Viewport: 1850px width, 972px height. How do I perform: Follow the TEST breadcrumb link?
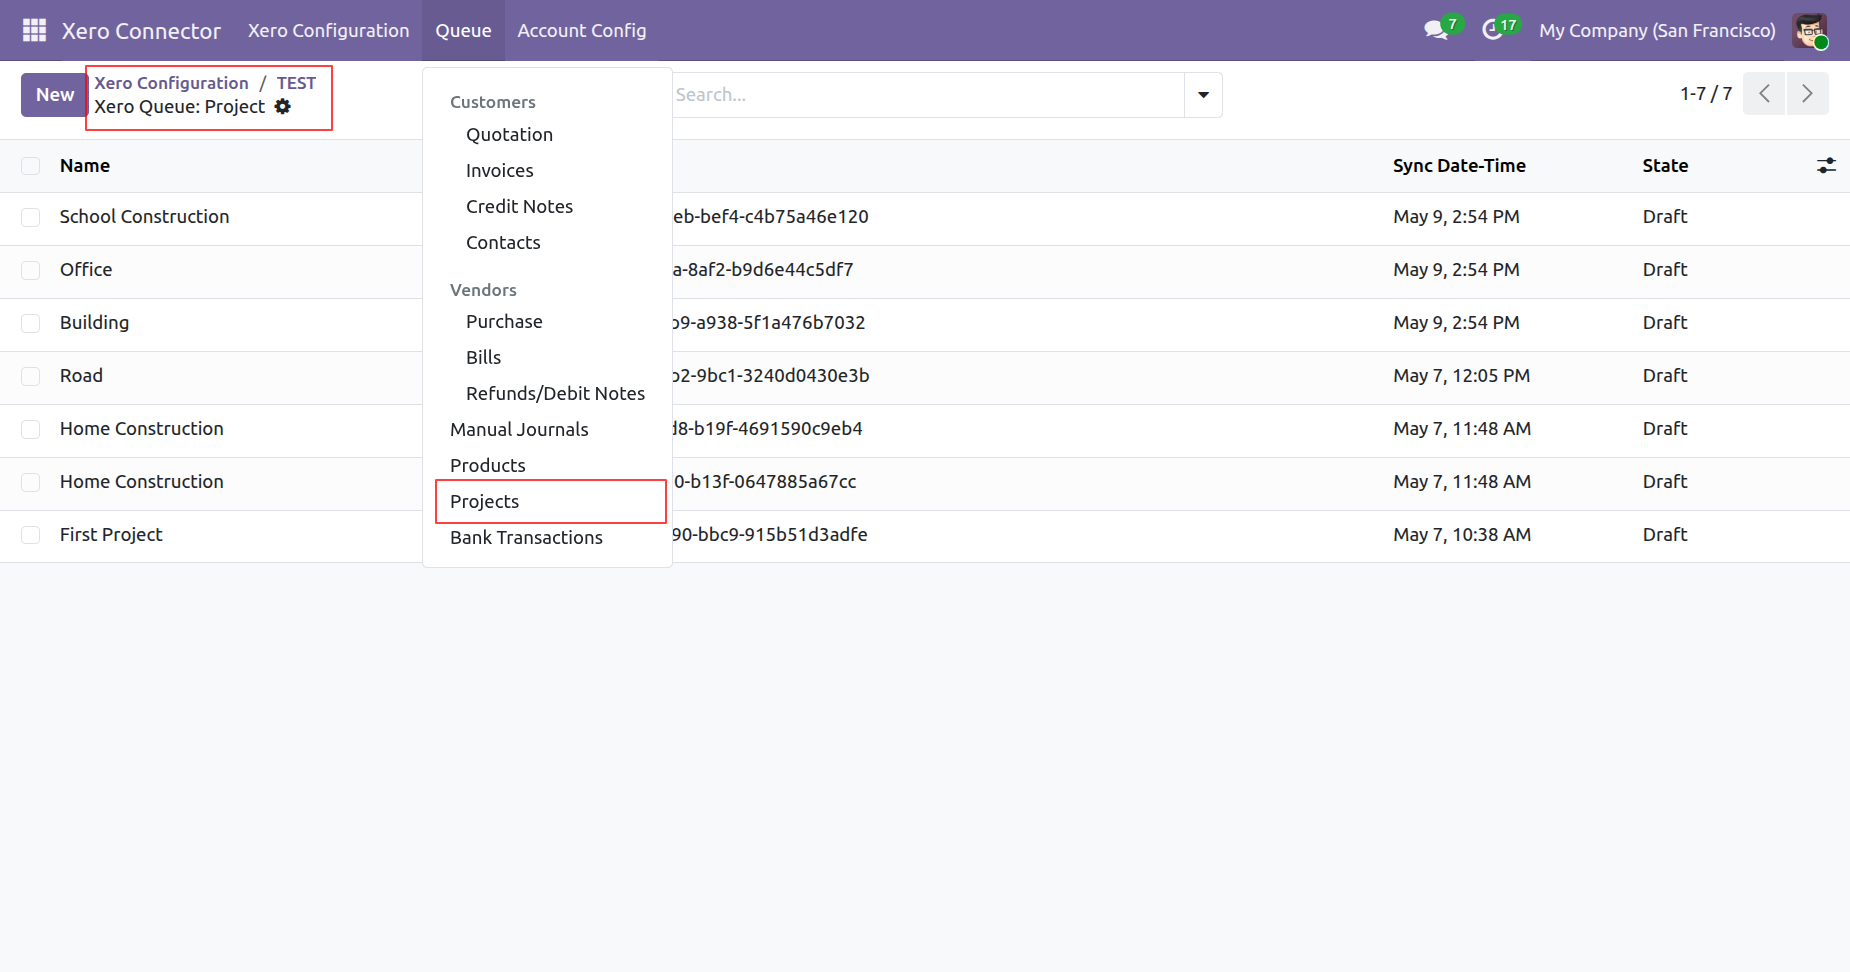click(296, 83)
